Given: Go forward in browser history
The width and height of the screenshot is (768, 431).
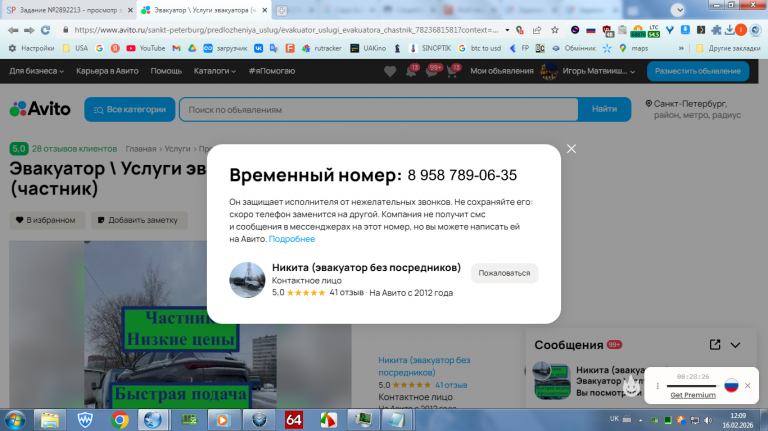Looking at the screenshot, I should coord(29,30).
